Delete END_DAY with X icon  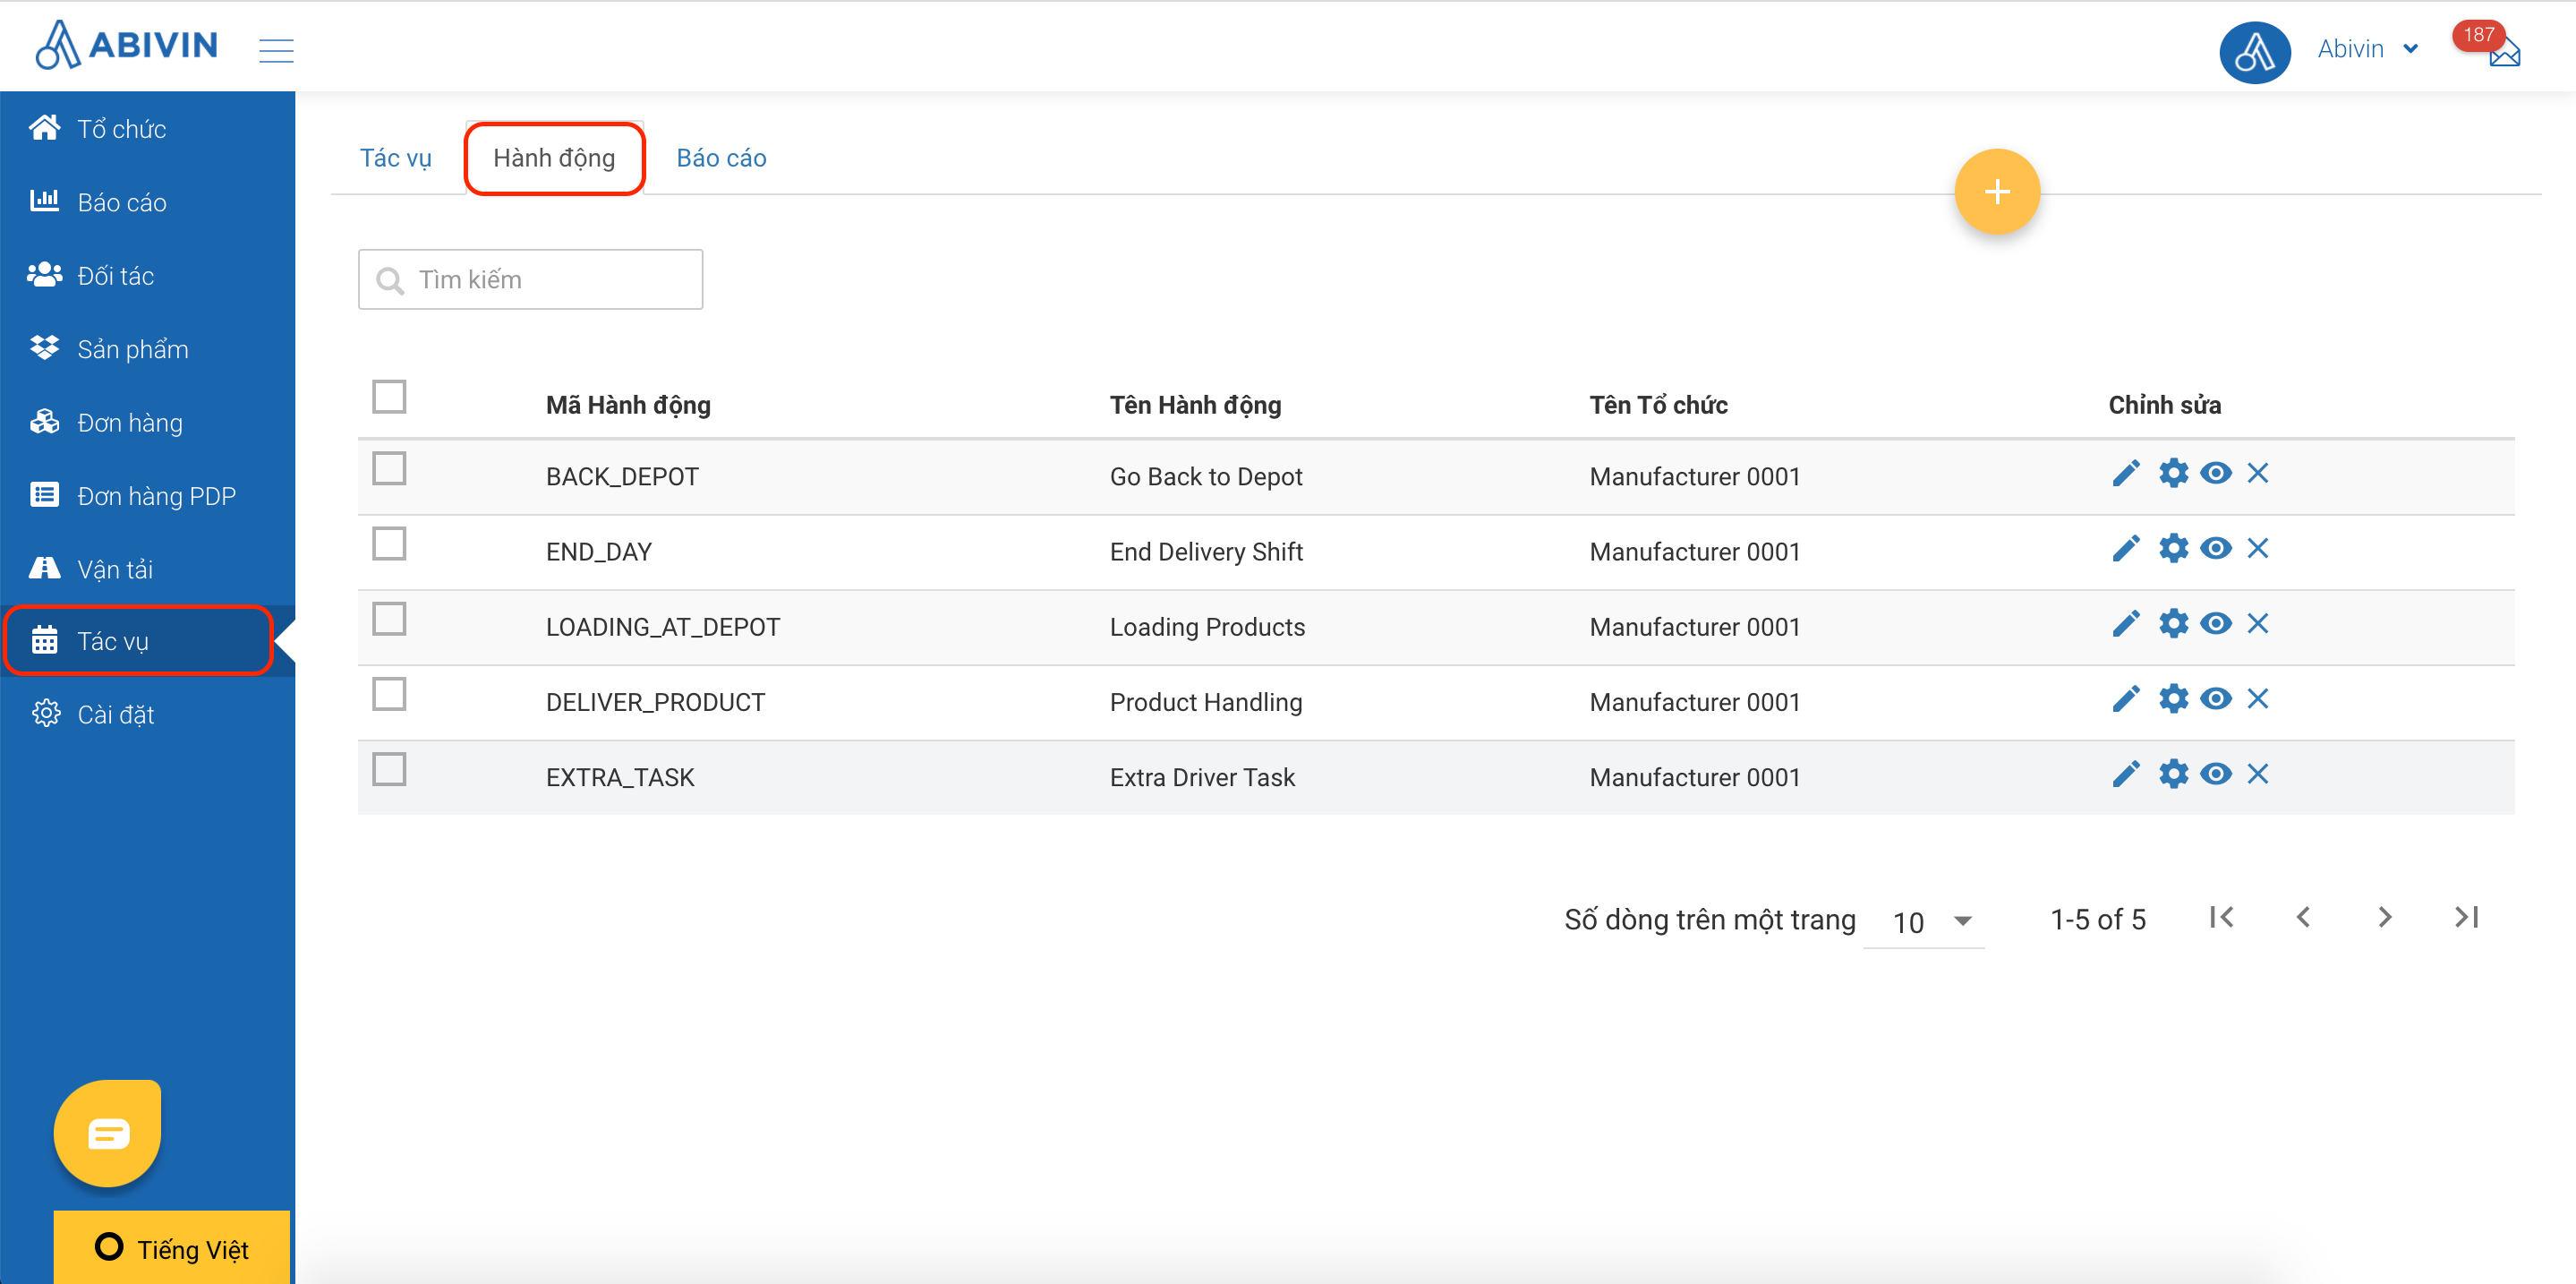2257,548
